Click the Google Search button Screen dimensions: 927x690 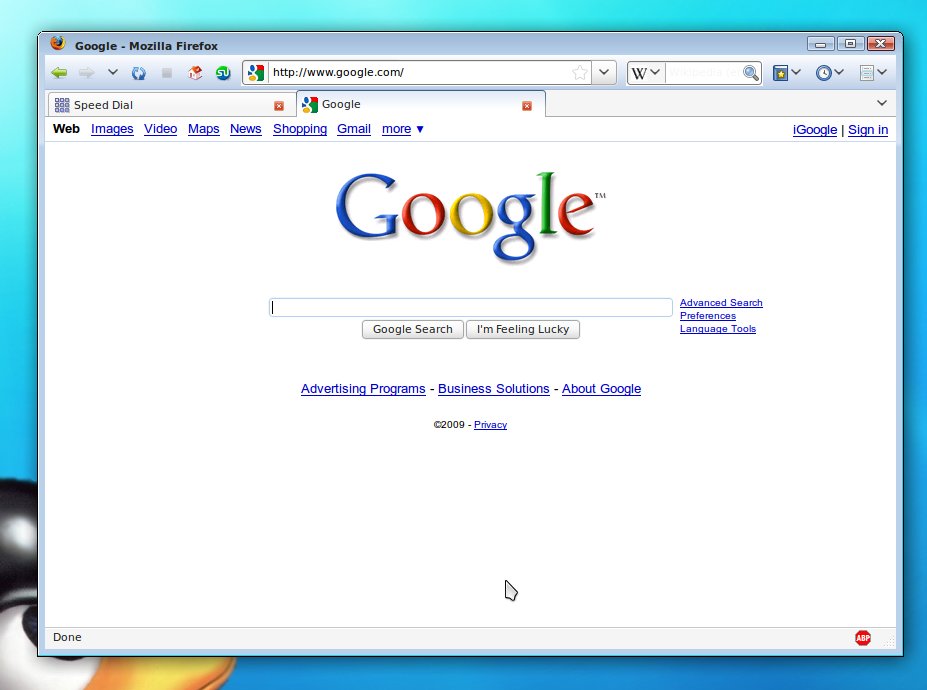(x=413, y=329)
